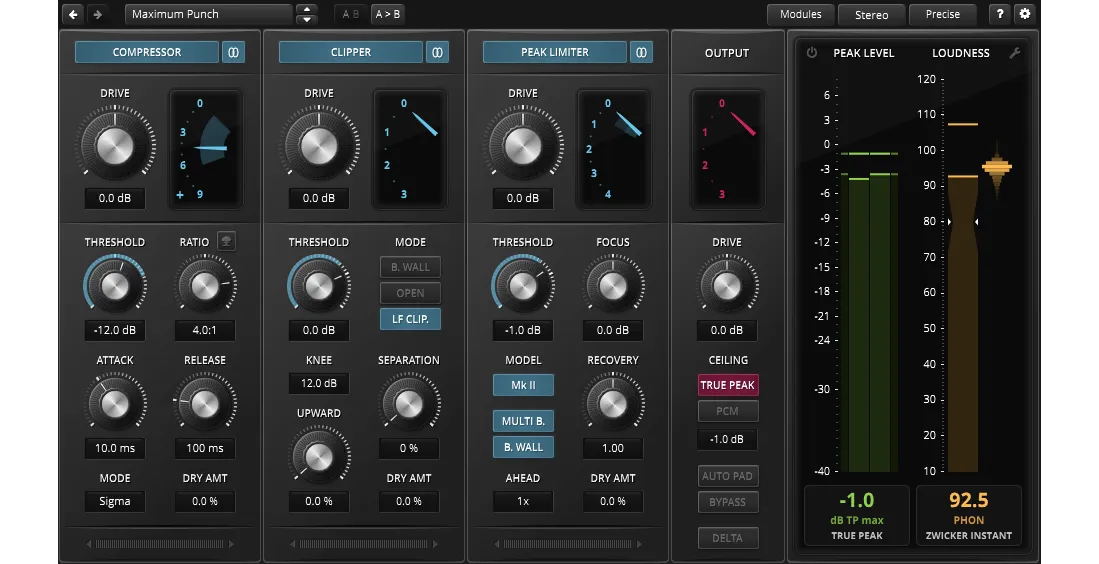The height and width of the screenshot is (564, 1099).
Task: Click the compressor scrollbar left arrow
Action: (x=89, y=544)
